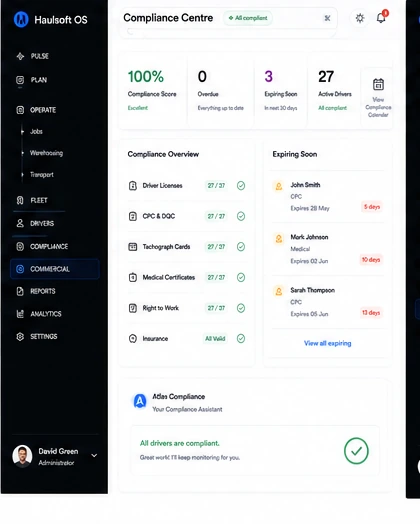Open the Warehousing submenu item

coord(46,153)
